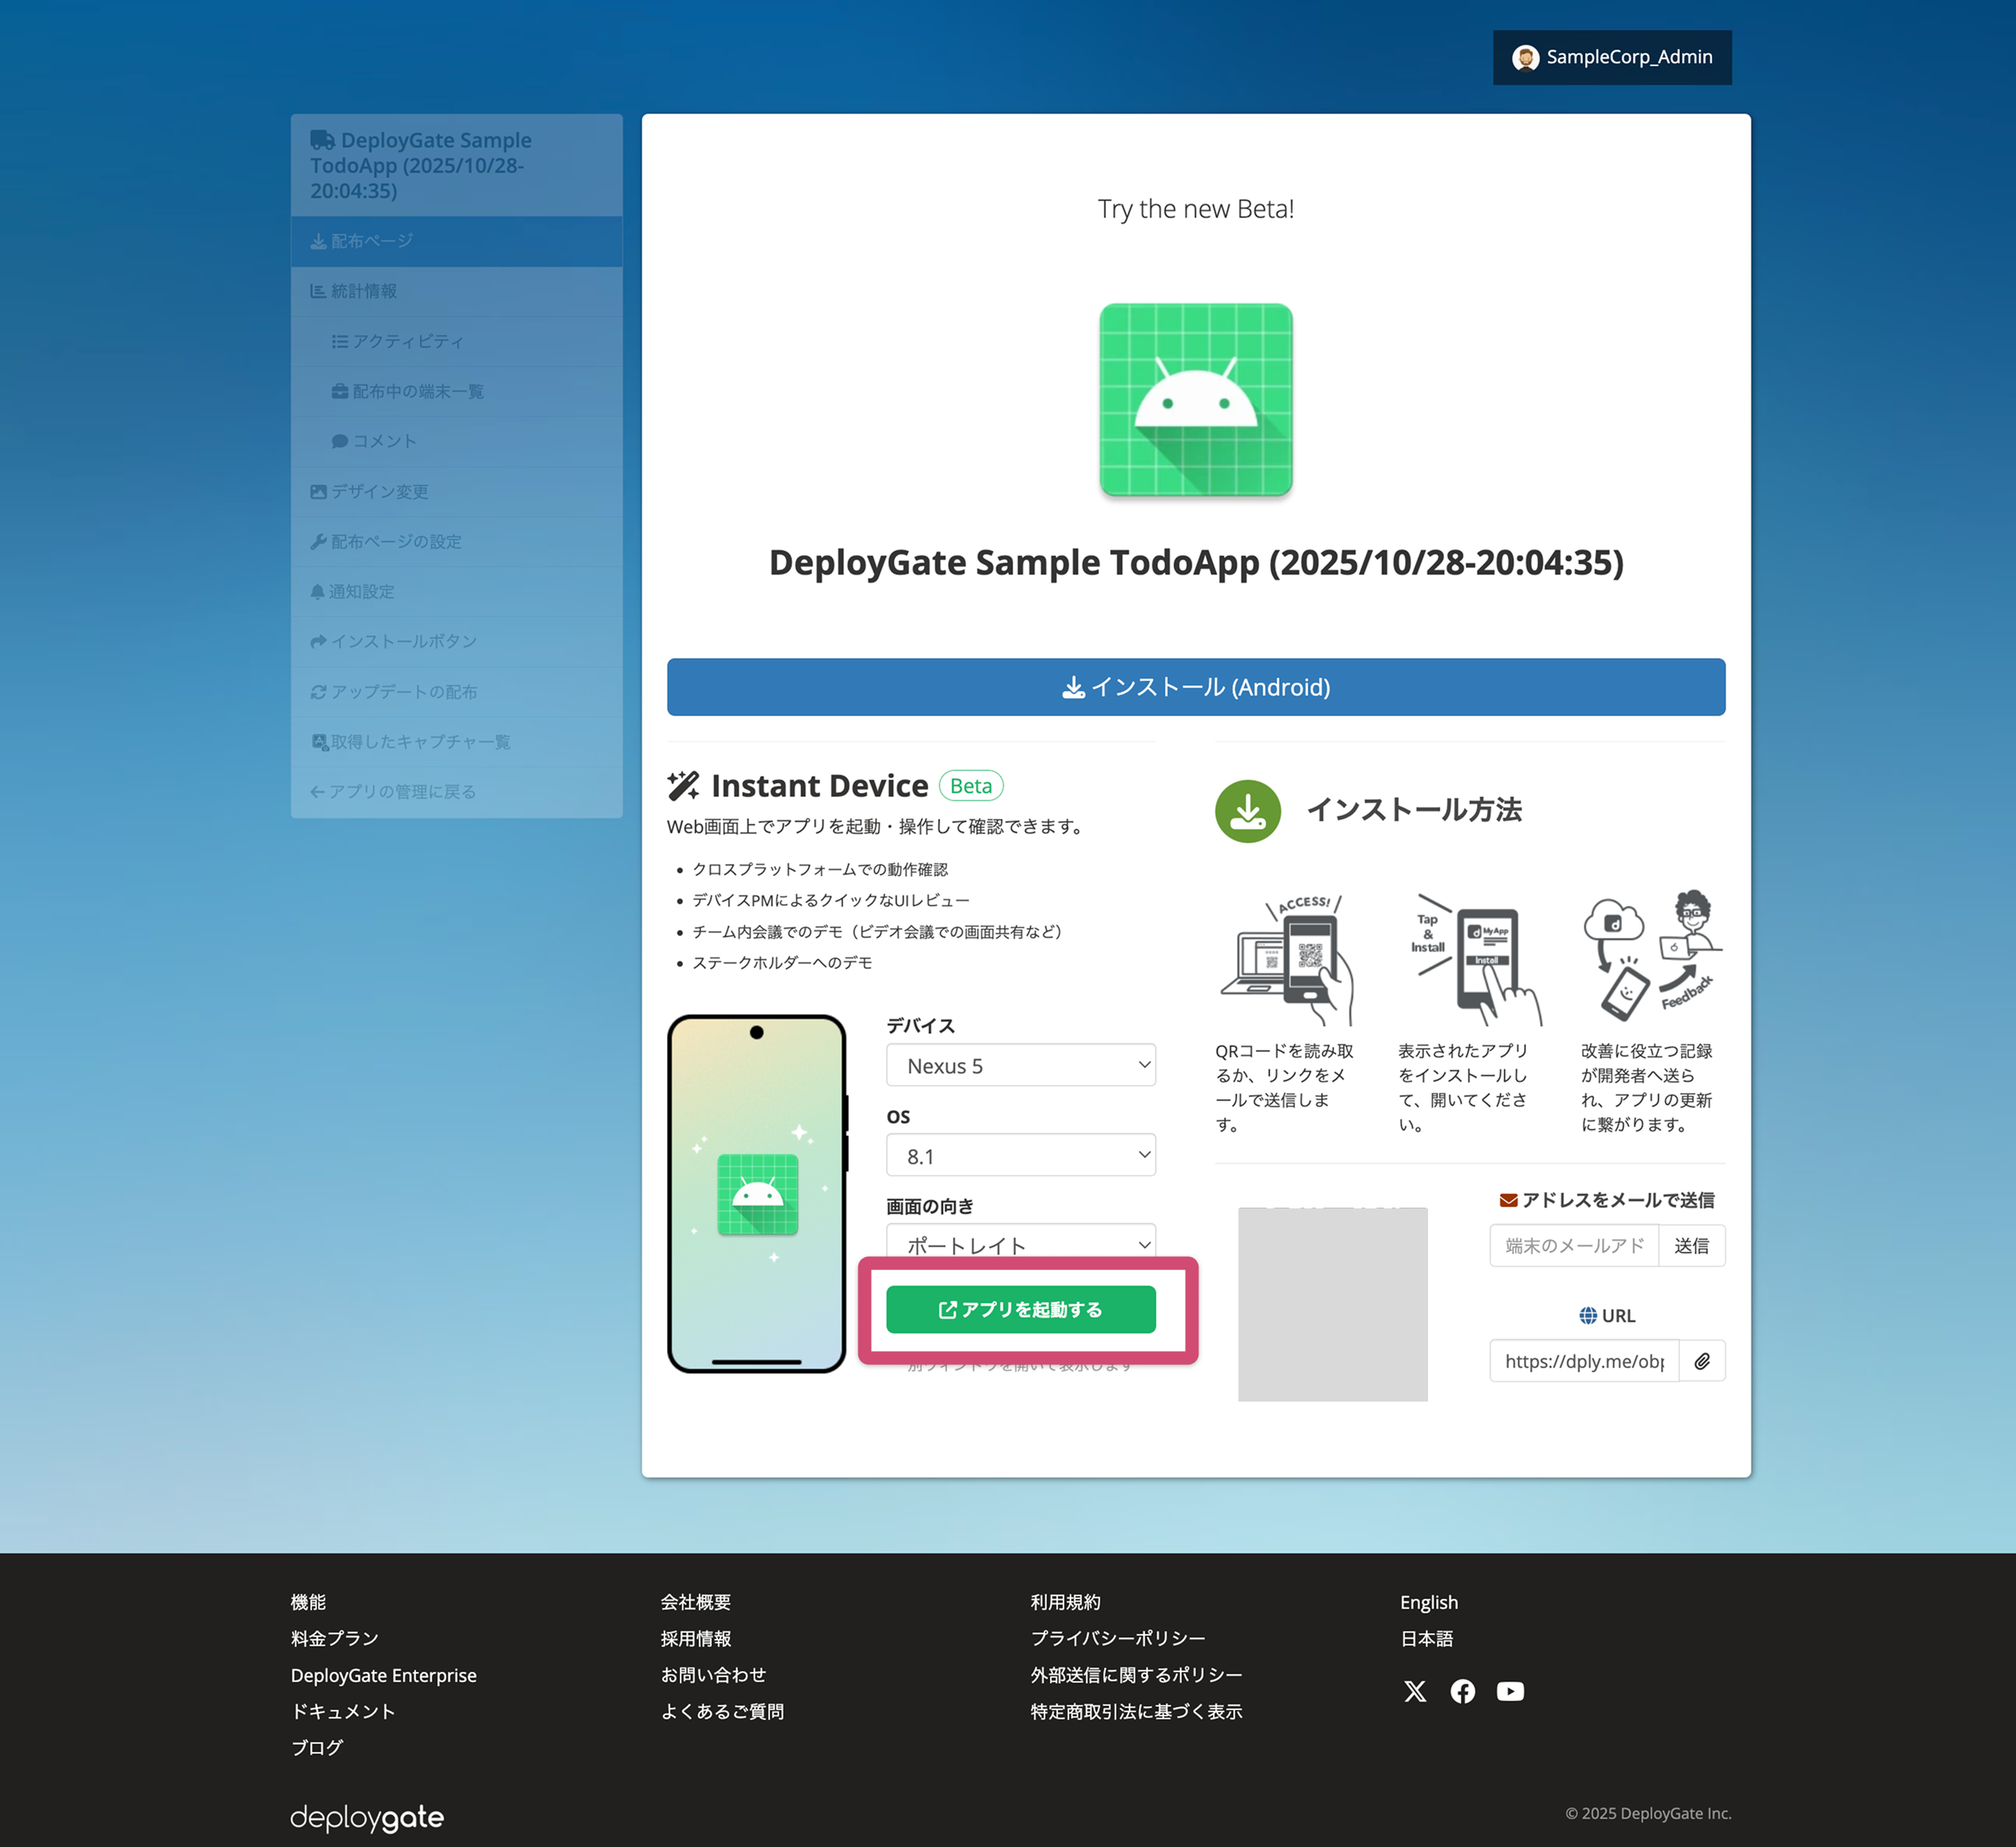Click the paperclip icon beside the URL field
The image size is (2016, 1847).
point(1702,1360)
